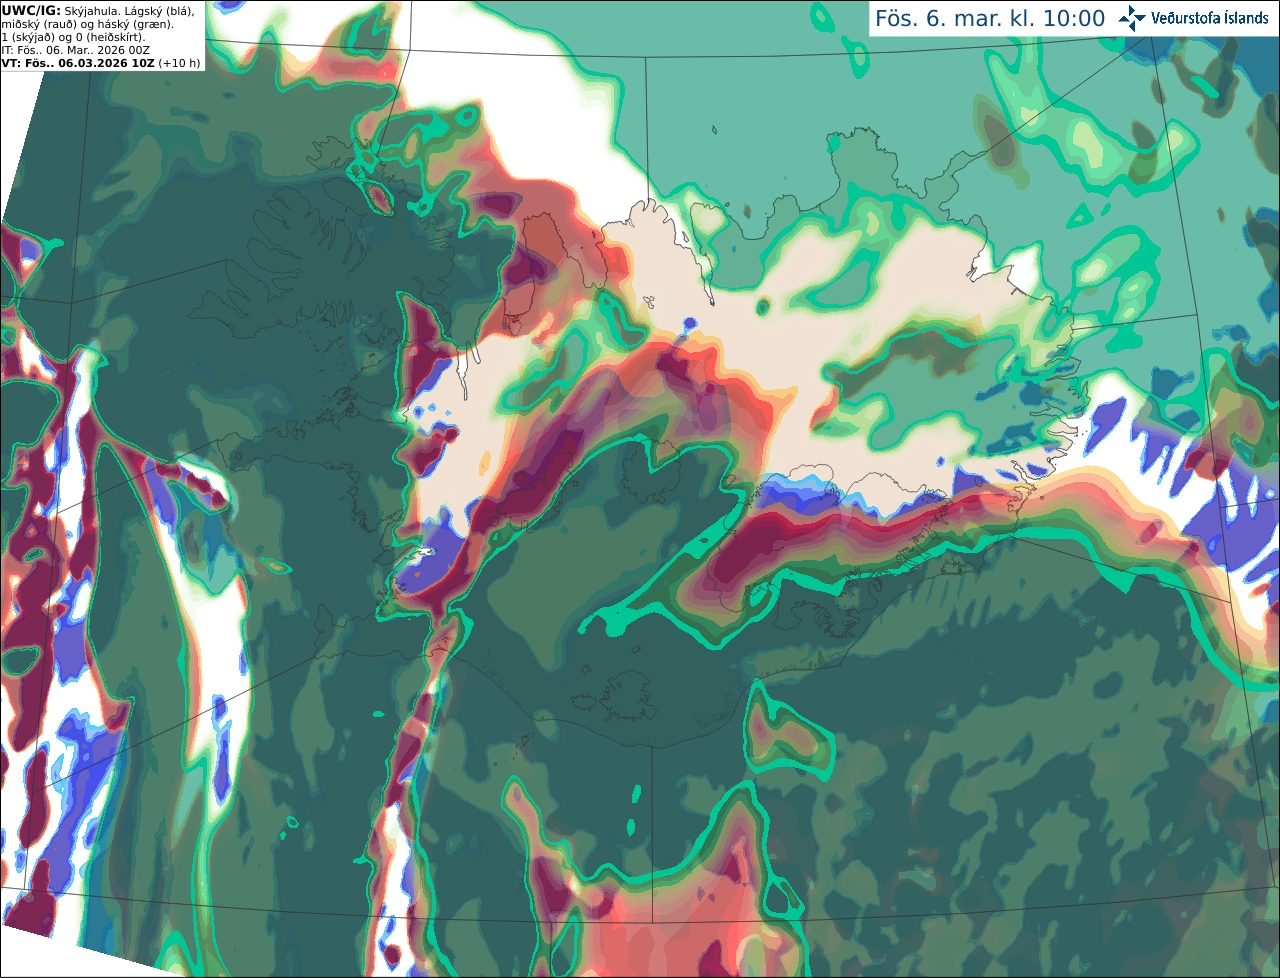The image size is (1280, 978).
Task: Click the 'Fös. 6. mar. kl. 10:00' date label
Action: click(990, 19)
